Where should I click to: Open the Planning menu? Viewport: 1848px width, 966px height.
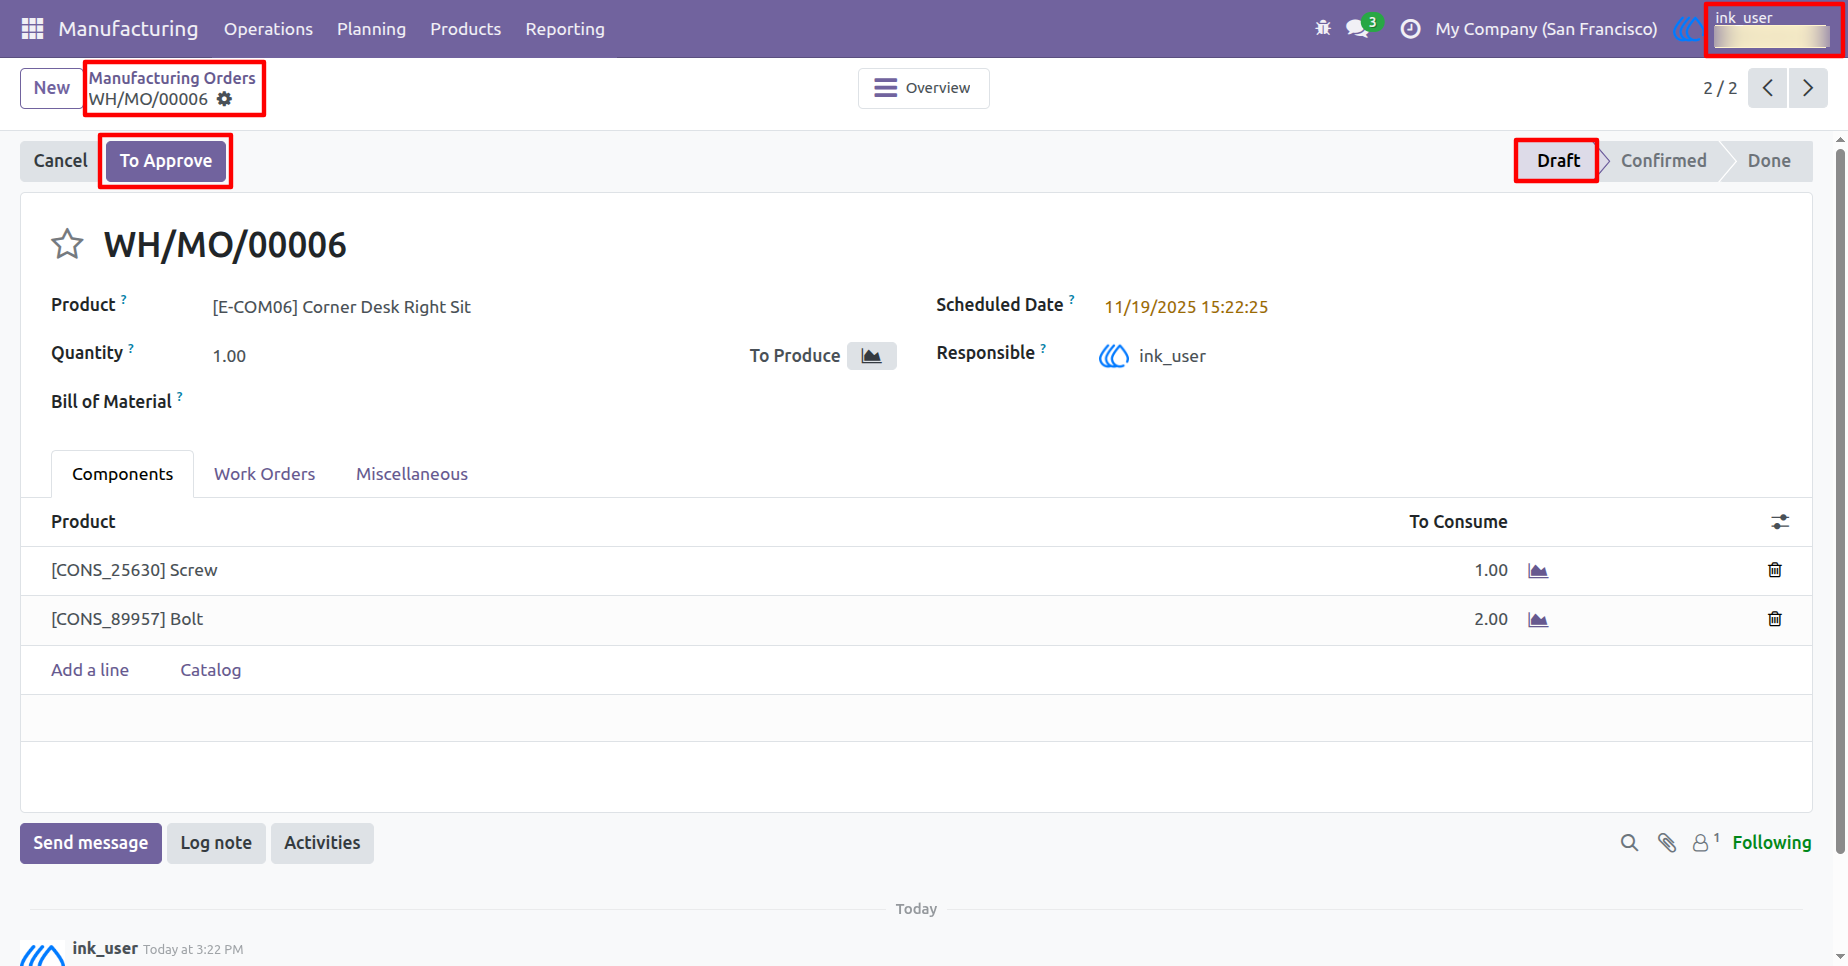371,29
